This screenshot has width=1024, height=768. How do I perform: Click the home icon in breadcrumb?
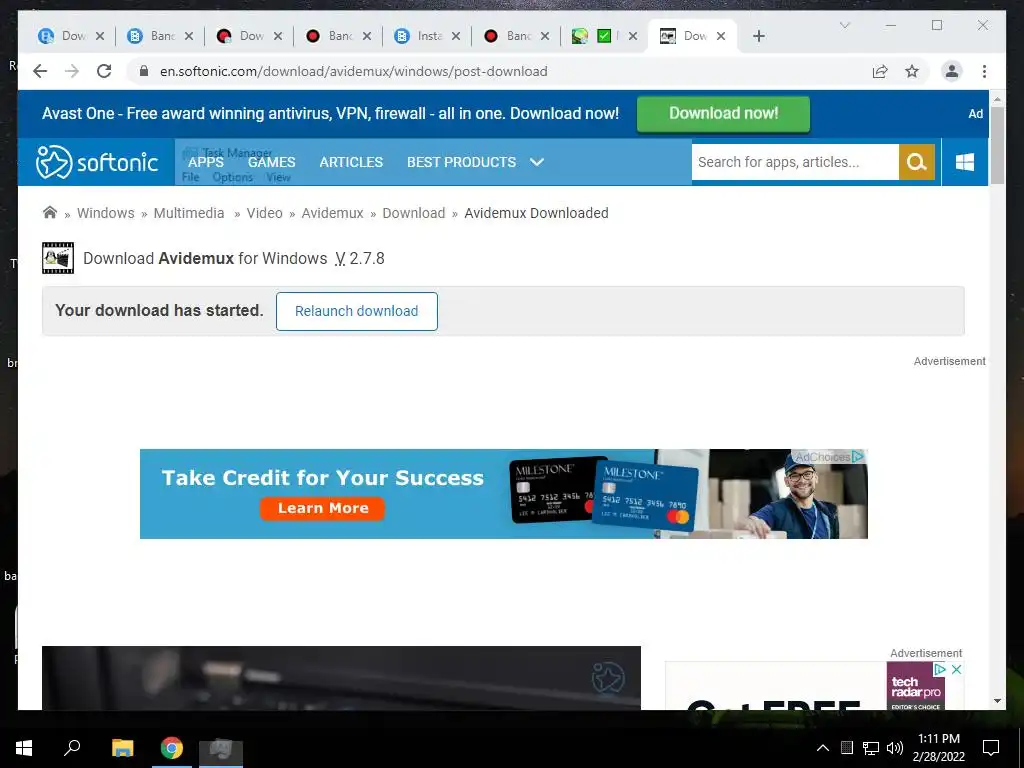tap(50, 212)
